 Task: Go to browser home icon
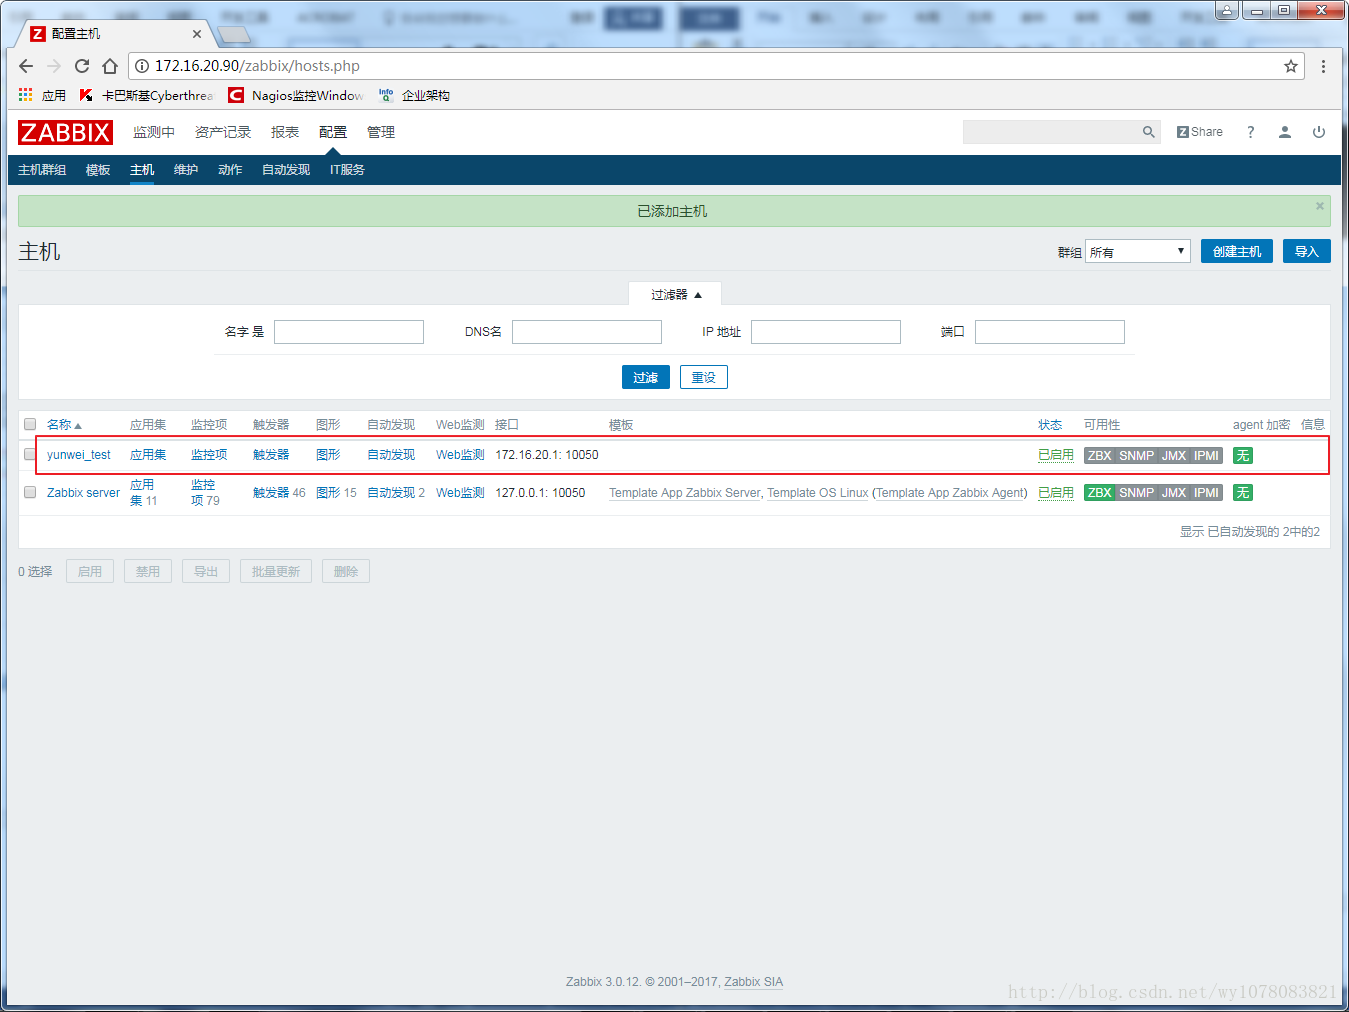(110, 66)
